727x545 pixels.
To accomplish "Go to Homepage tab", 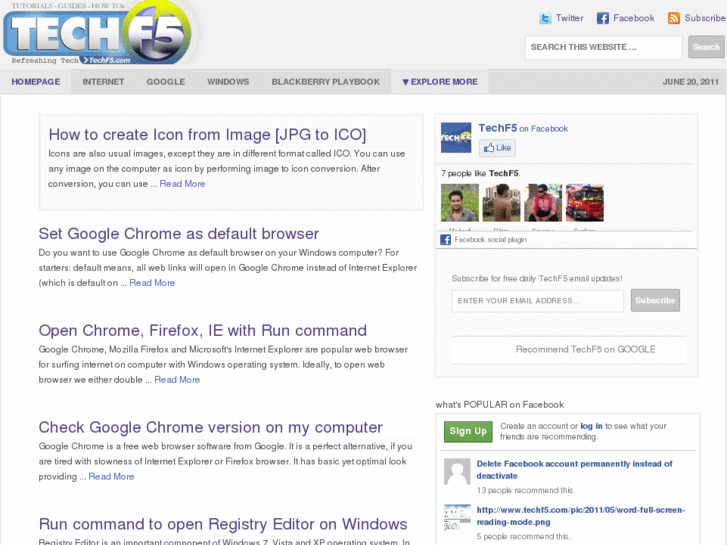I will click(x=36, y=82).
